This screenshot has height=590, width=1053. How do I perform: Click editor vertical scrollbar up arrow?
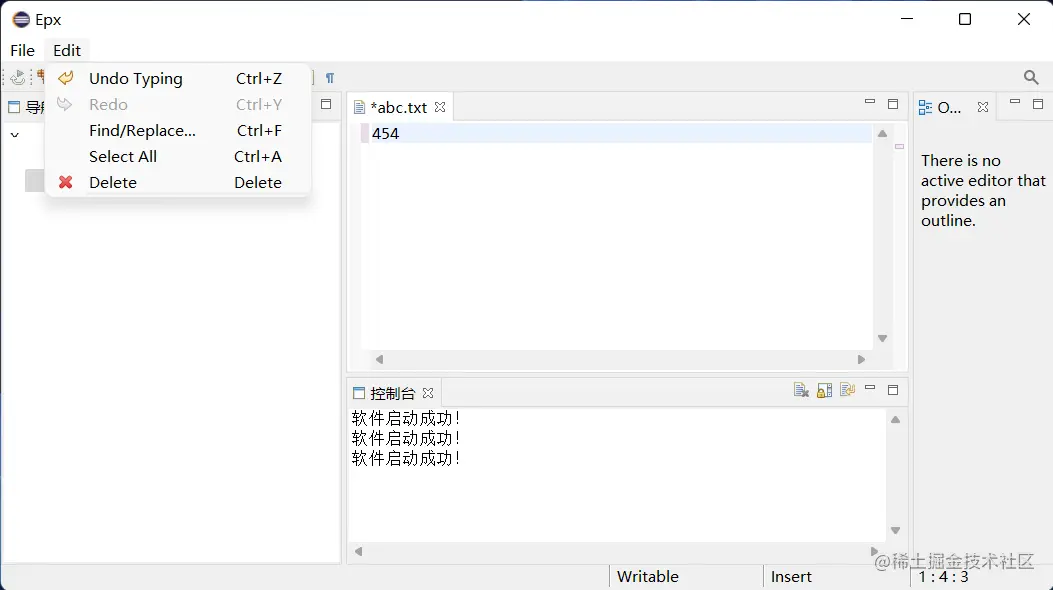point(882,134)
